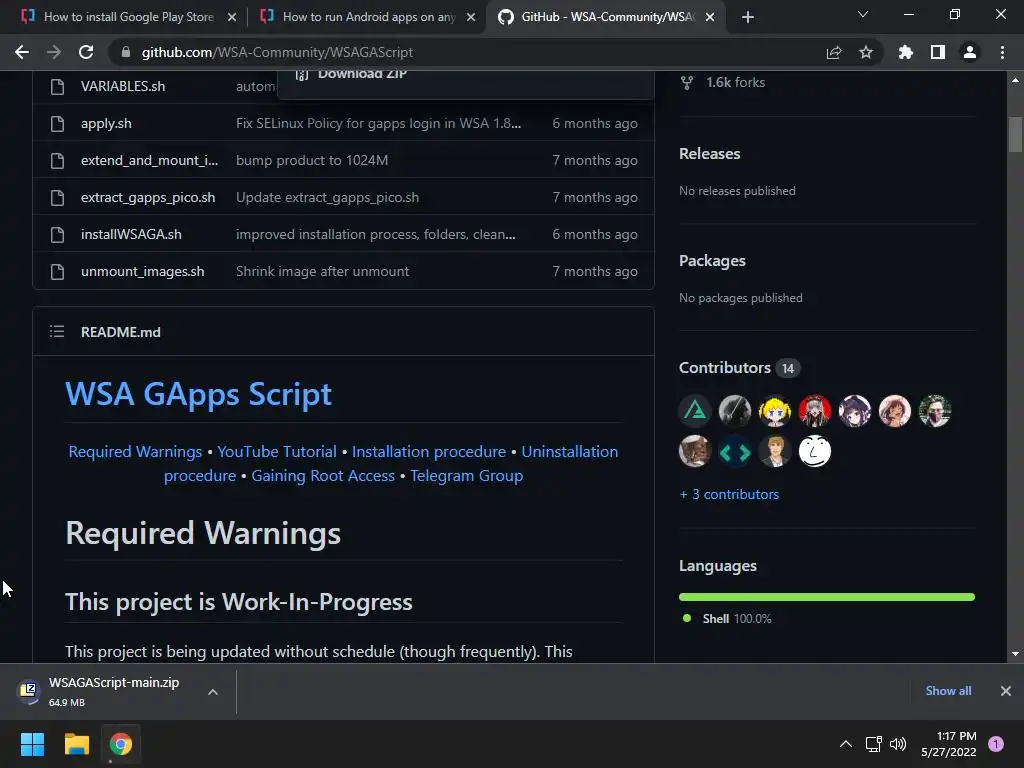The width and height of the screenshot is (1024, 768).
Task: Close the GitHub WSA-Community tab
Action: (710, 18)
